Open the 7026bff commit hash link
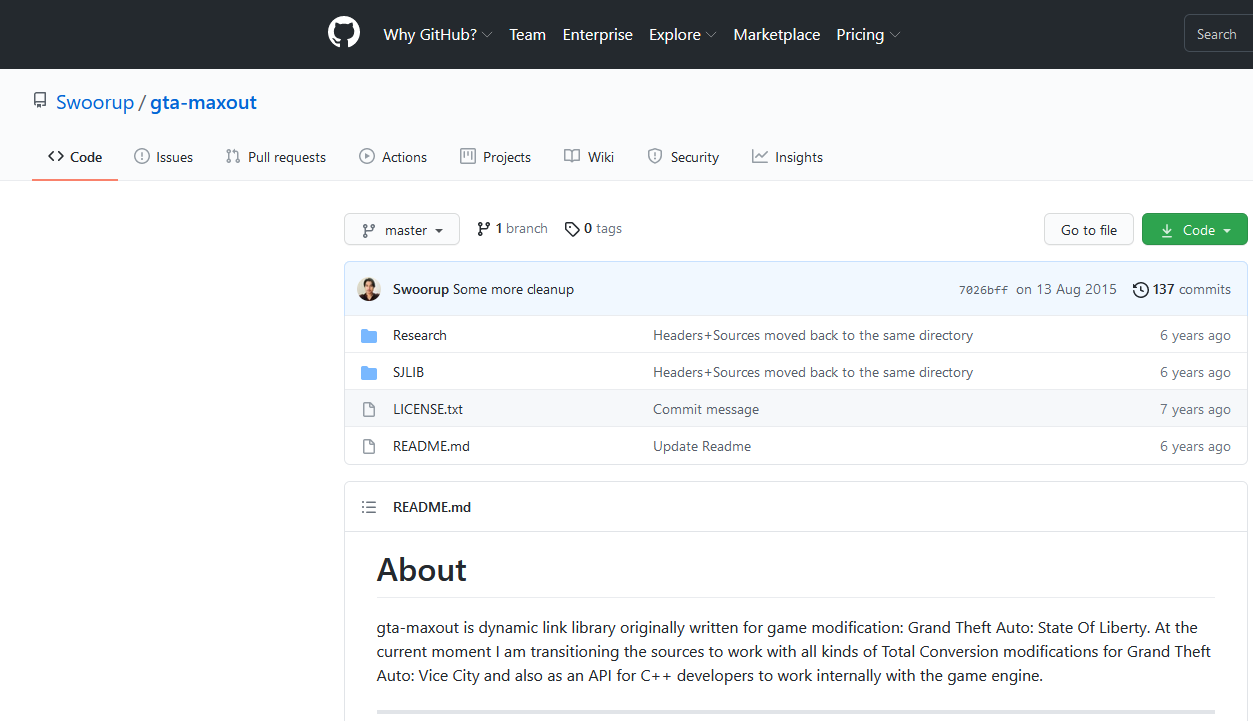Viewport: 1253px width, 721px height. (983, 290)
